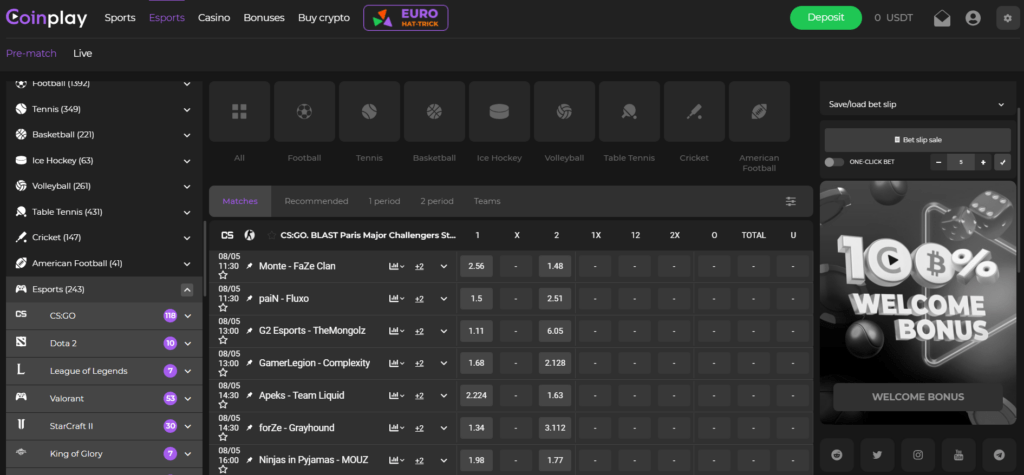Collapse the Esports (243) section
This screenshot has height=475, width=1024.
[x=187, y=289]
